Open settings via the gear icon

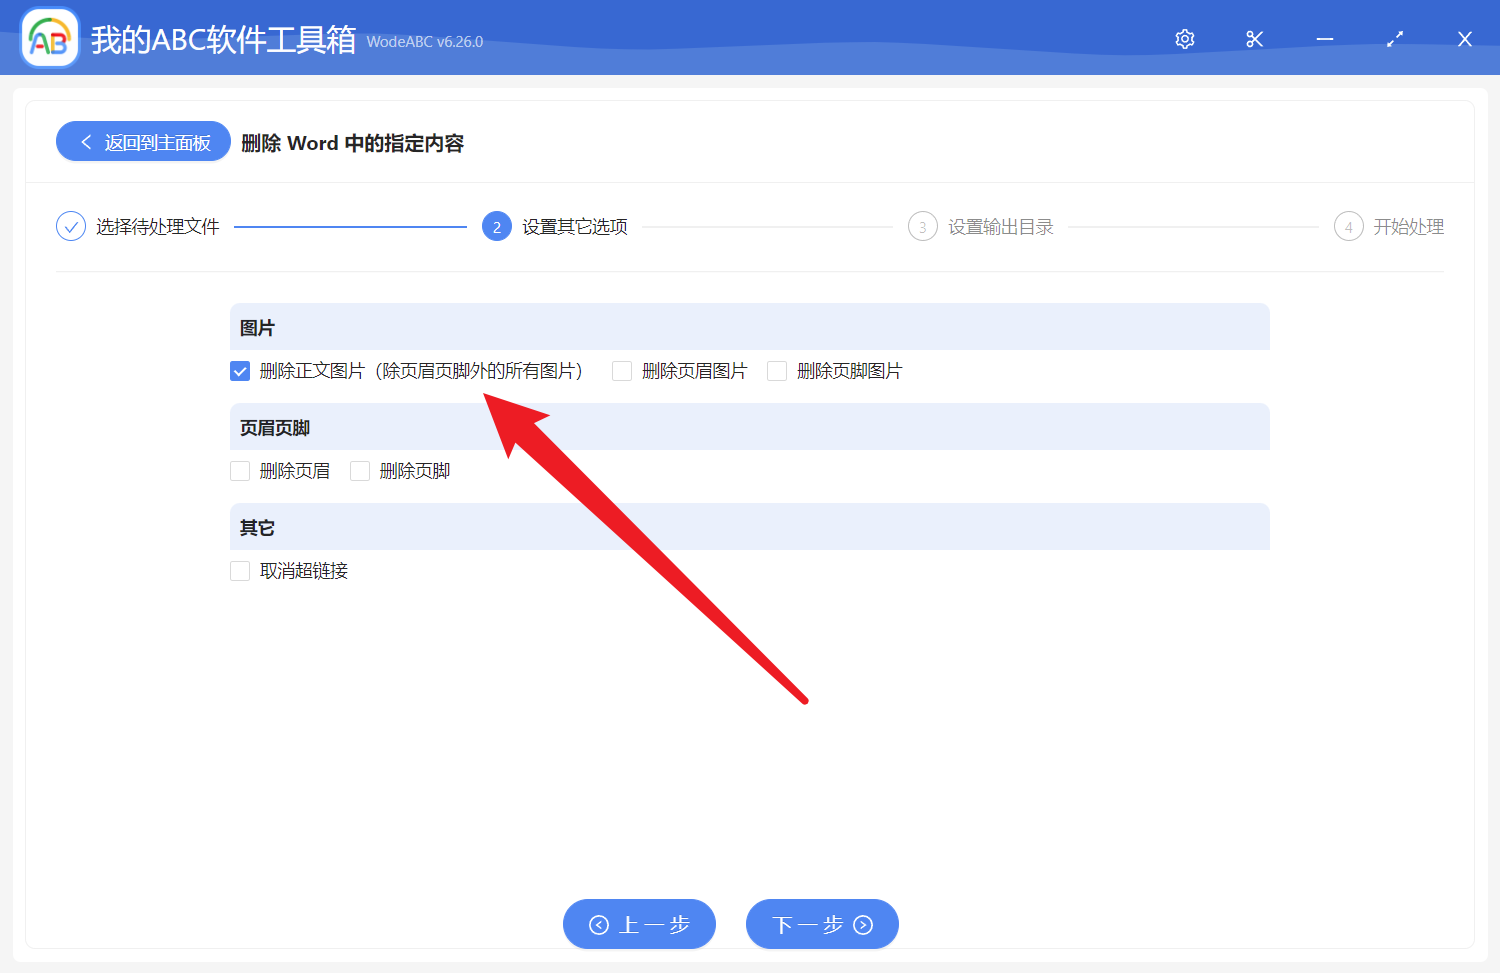1184,39
